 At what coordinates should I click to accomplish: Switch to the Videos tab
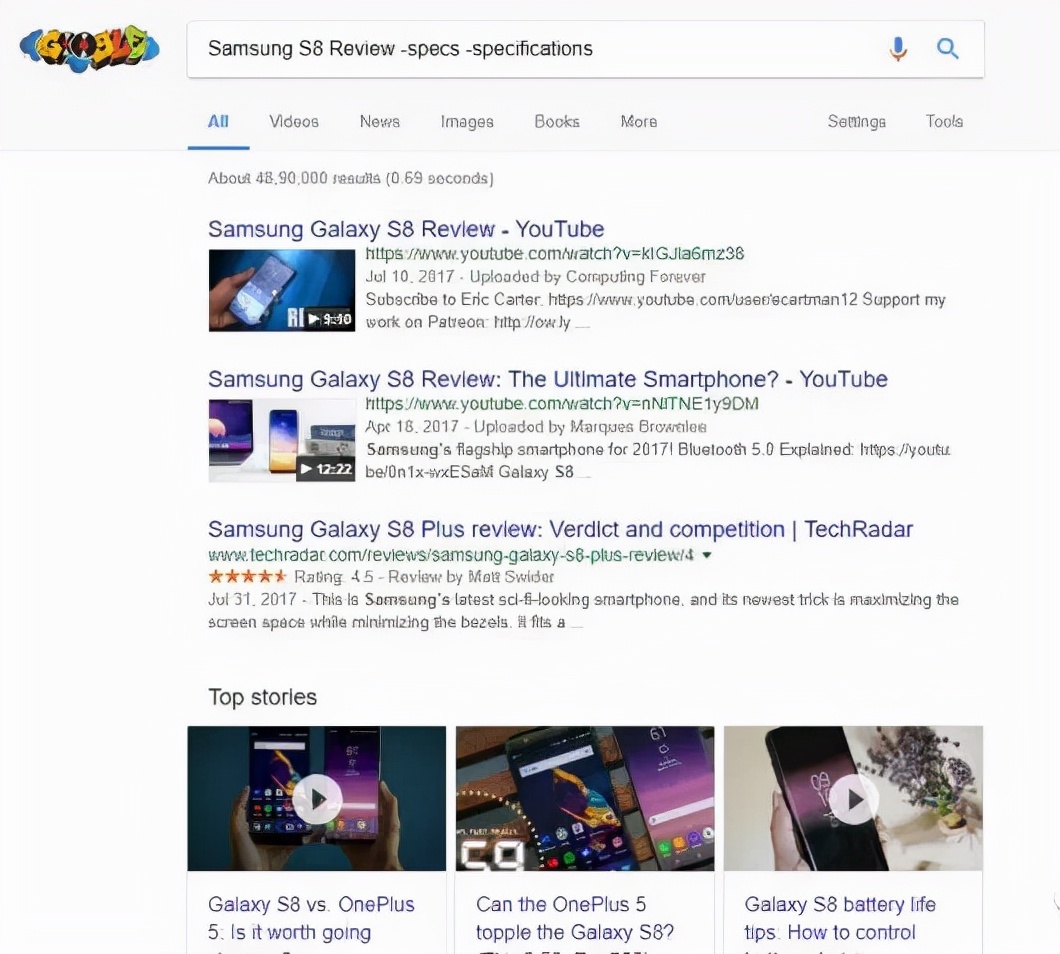(294, 122)
